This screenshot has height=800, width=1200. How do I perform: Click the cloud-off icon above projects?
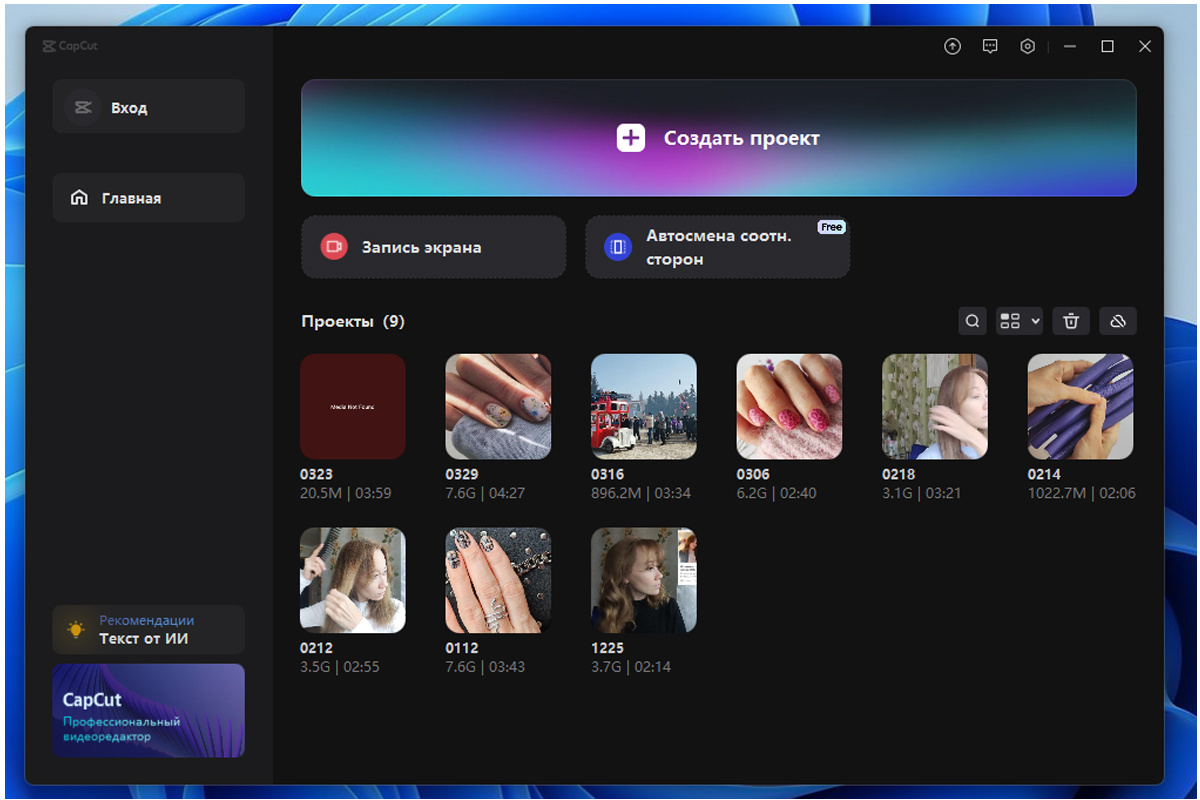(x=1118, y=321)
